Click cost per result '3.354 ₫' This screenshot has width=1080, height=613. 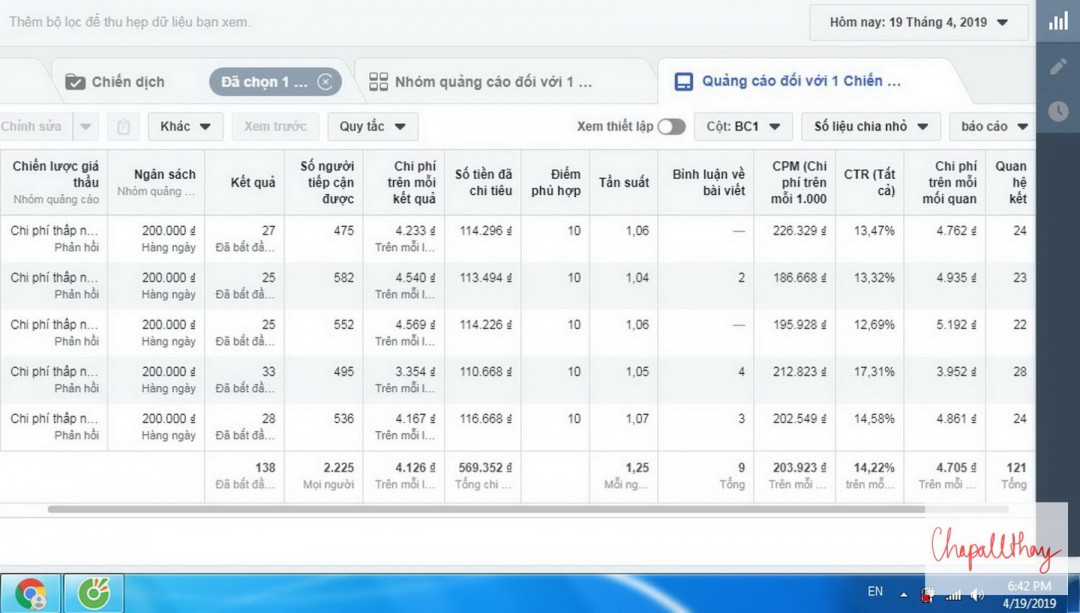click(415, 371)
